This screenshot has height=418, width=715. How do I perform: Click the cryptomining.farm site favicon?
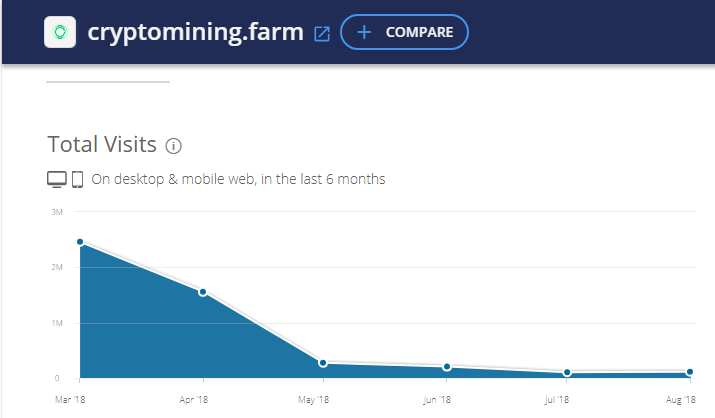click(61, 32)
